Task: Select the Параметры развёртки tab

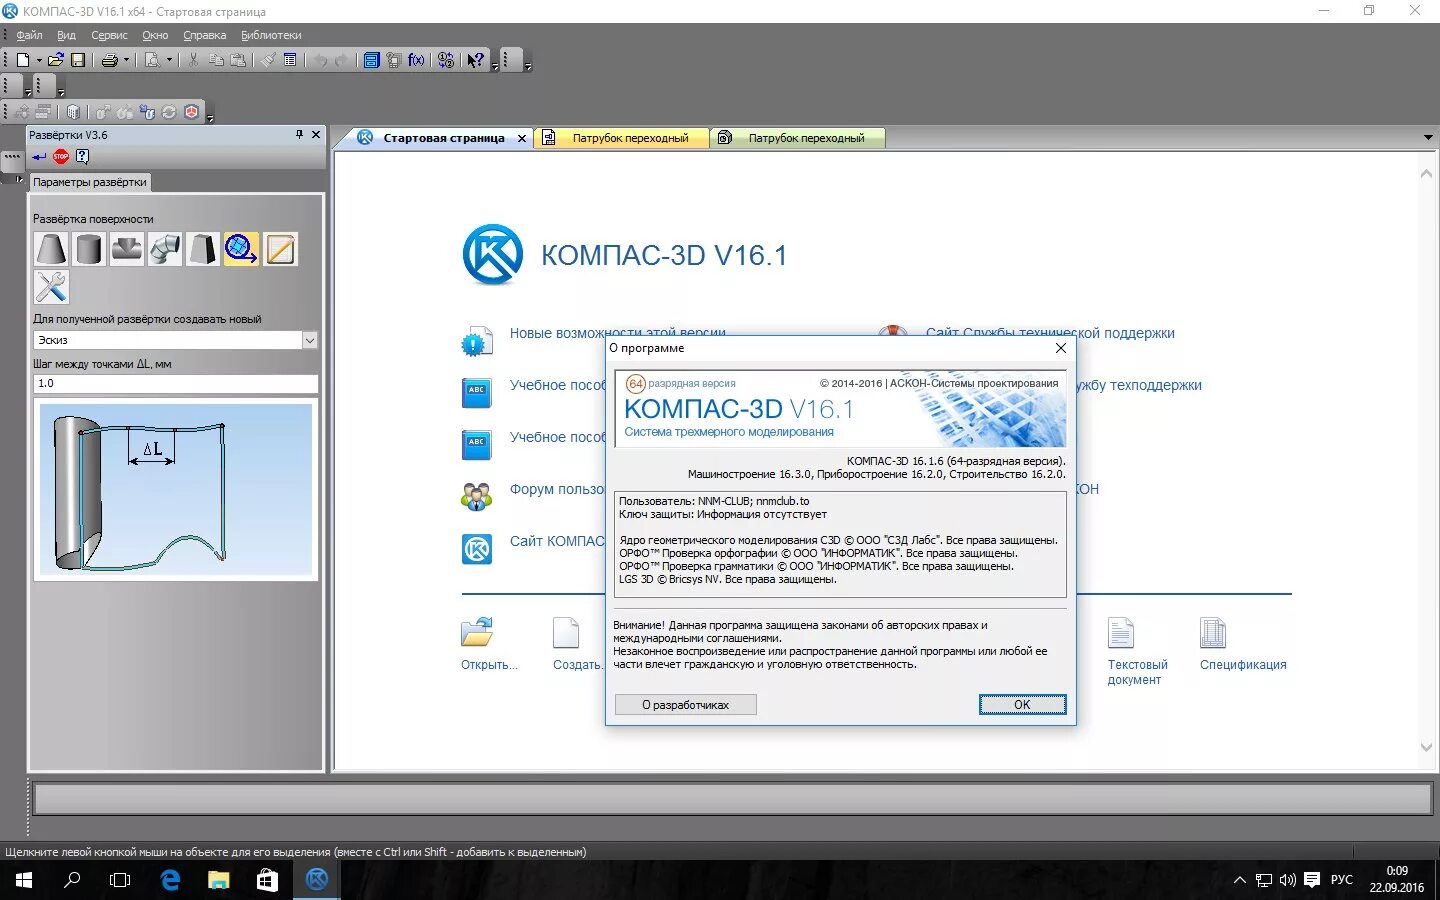Action: pos(90,182)
